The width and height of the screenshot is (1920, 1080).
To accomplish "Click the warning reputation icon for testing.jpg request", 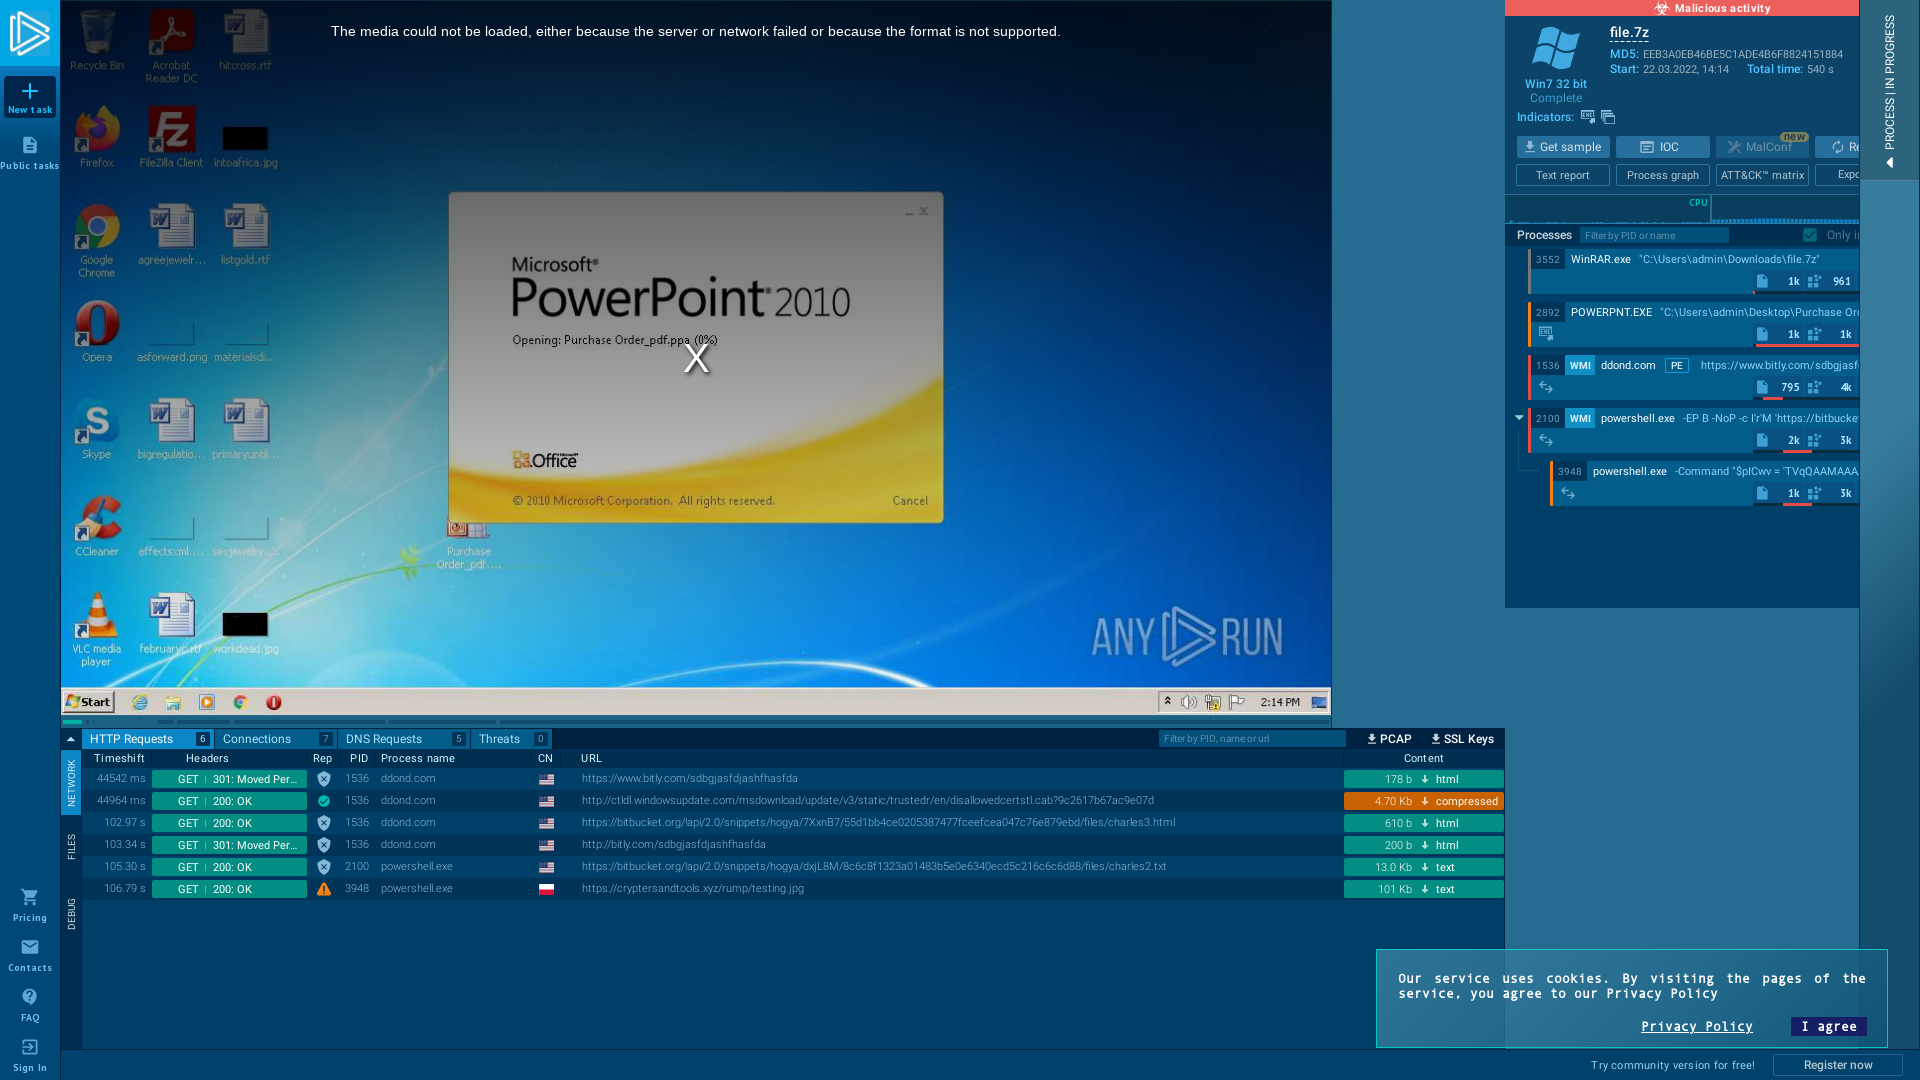I will point(324,889).
